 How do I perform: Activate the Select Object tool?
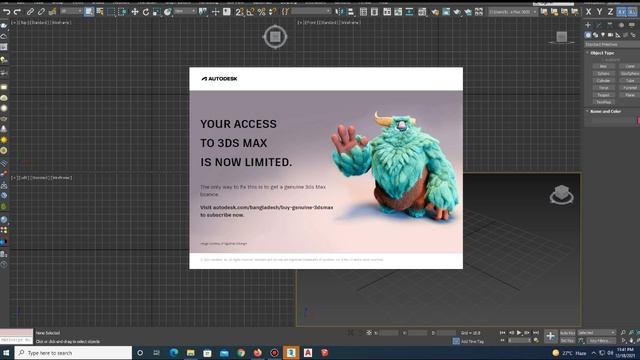89,12
